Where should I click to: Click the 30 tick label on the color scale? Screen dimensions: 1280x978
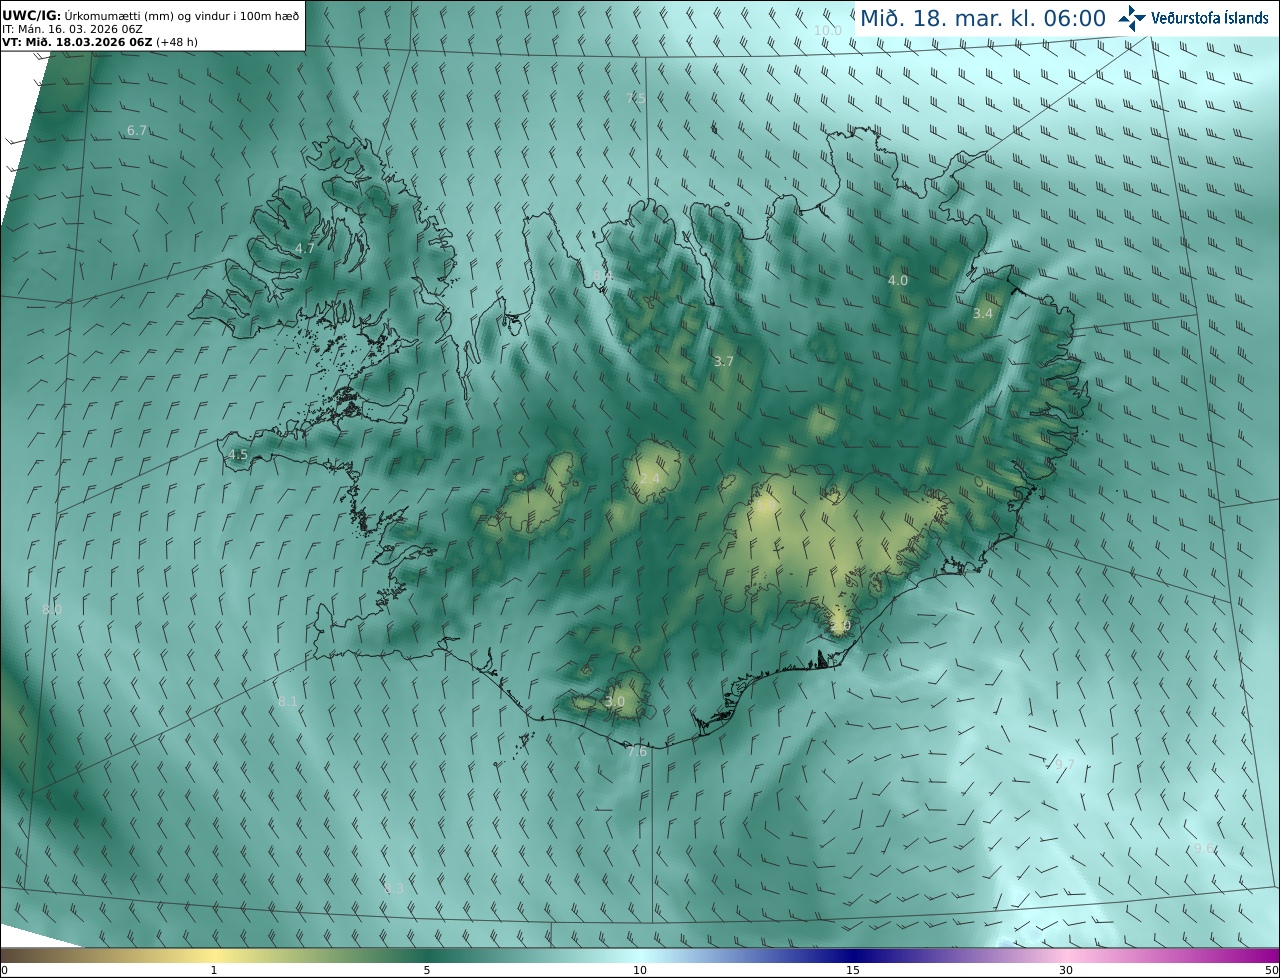tap(1066, 970)
